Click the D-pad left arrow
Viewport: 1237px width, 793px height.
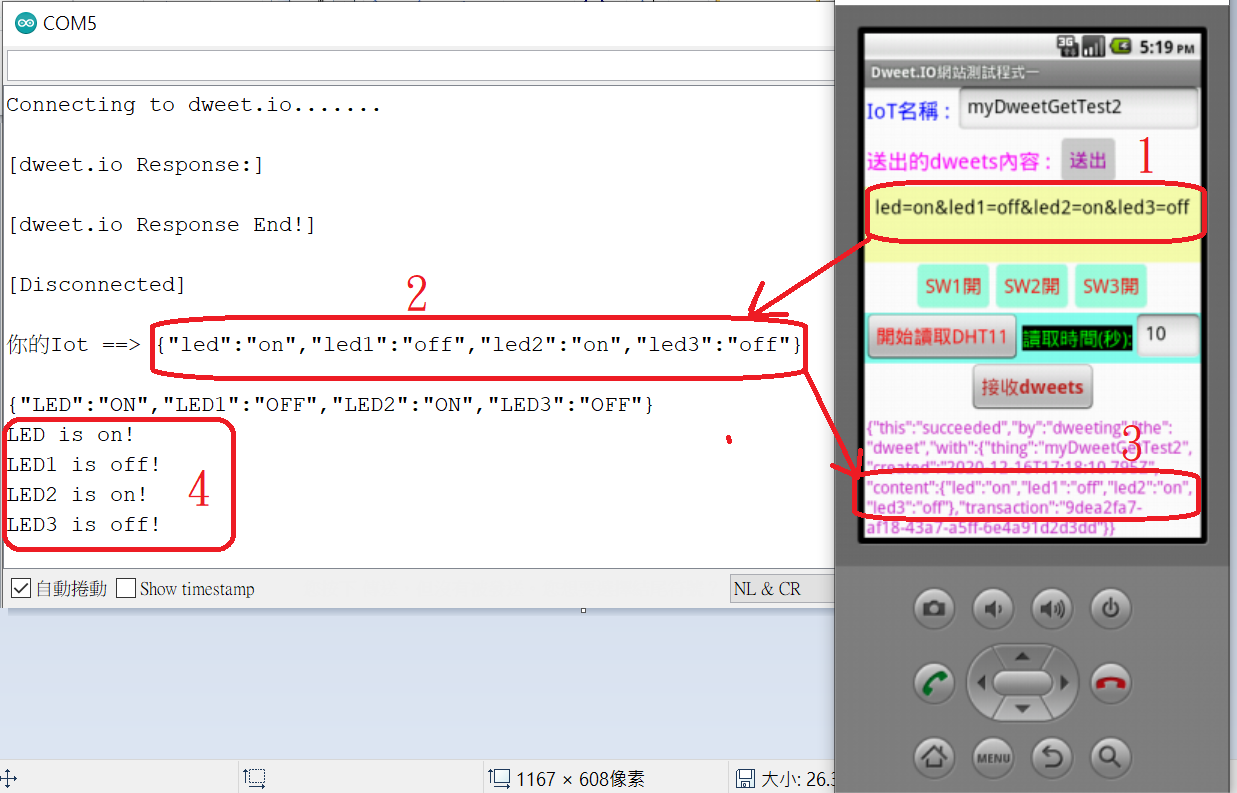[x=982, y=684]
